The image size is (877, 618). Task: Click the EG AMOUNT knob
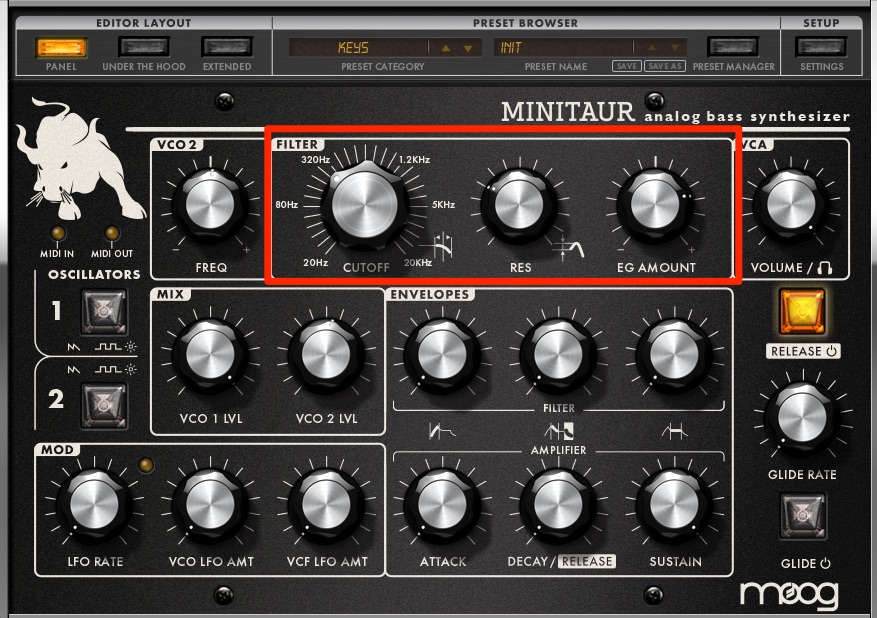[x=656, y=205]
